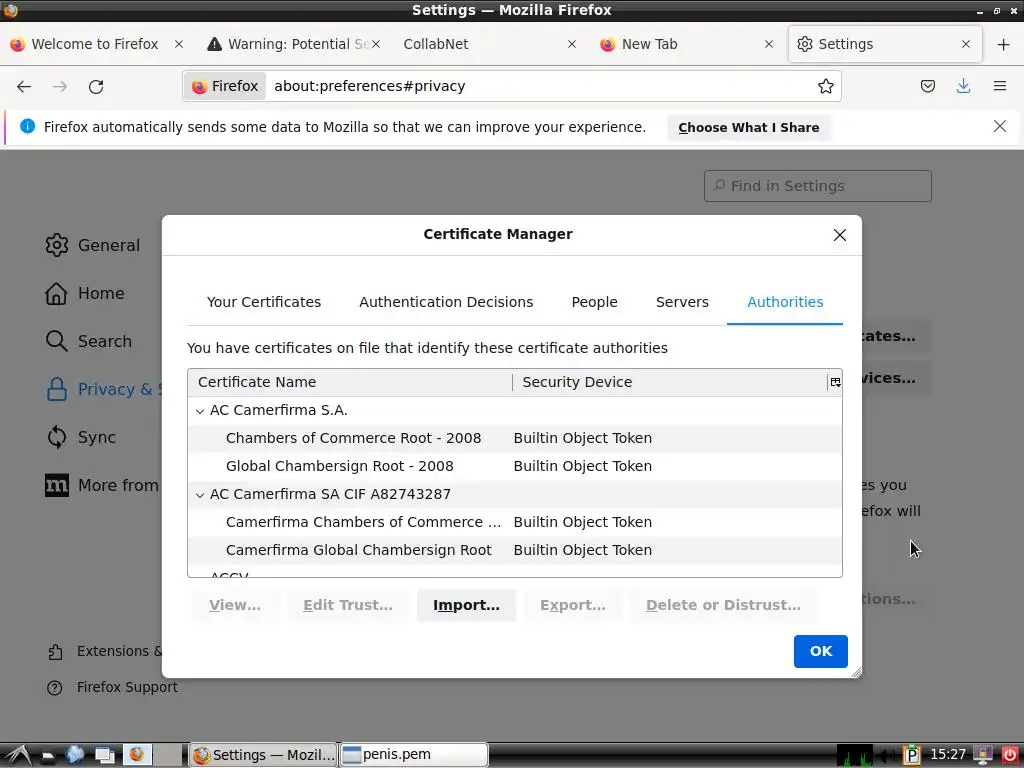Open Search settings category
Viewport: 1024px width, 768px height.
pos(89,341)
